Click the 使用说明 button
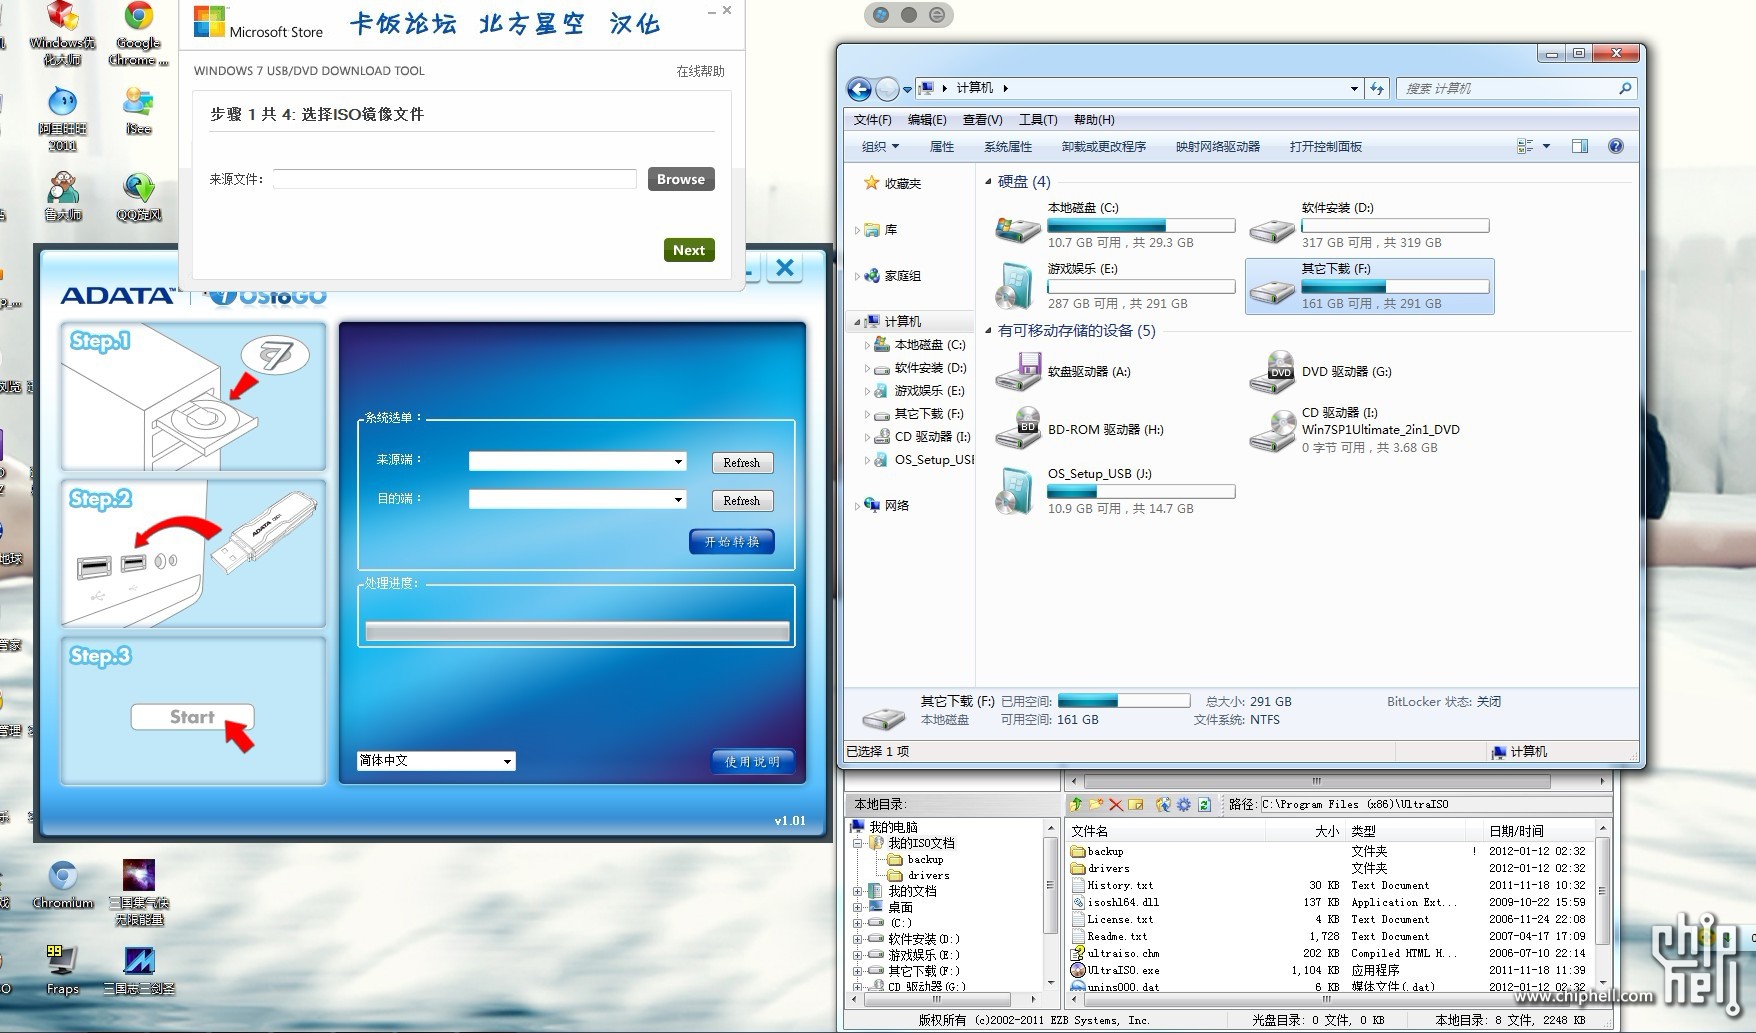The height and width of the screenshot is (1033, 1756). pyautogui.click(x=753, y=761)
